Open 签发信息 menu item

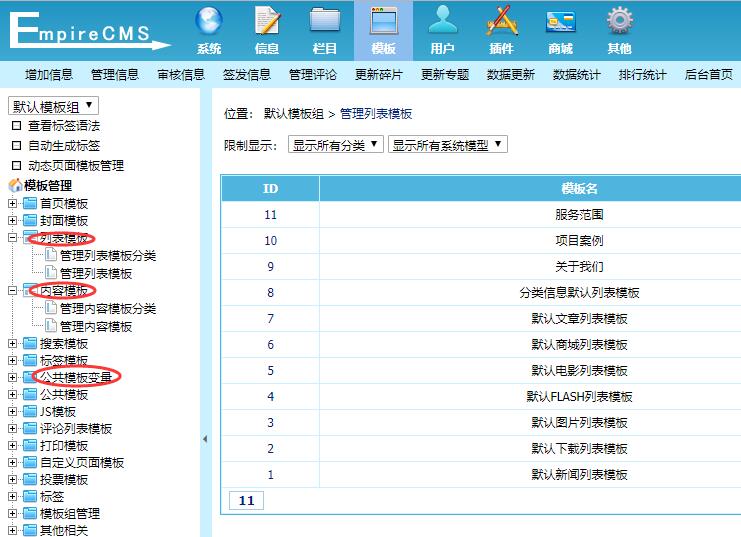(x=247, y=75)
